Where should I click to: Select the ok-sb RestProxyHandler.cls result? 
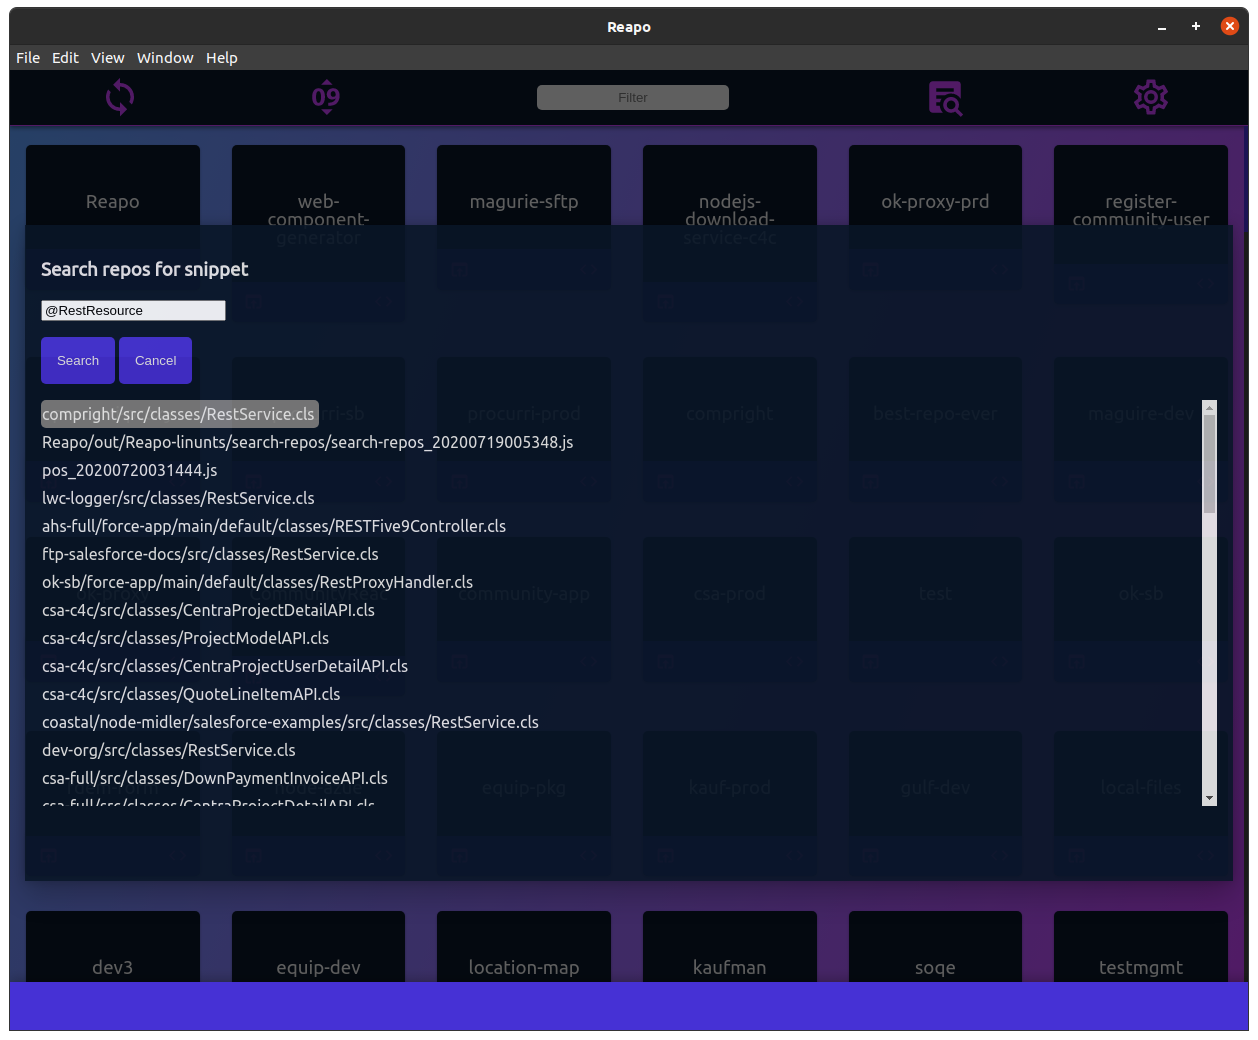click(258, 582)
